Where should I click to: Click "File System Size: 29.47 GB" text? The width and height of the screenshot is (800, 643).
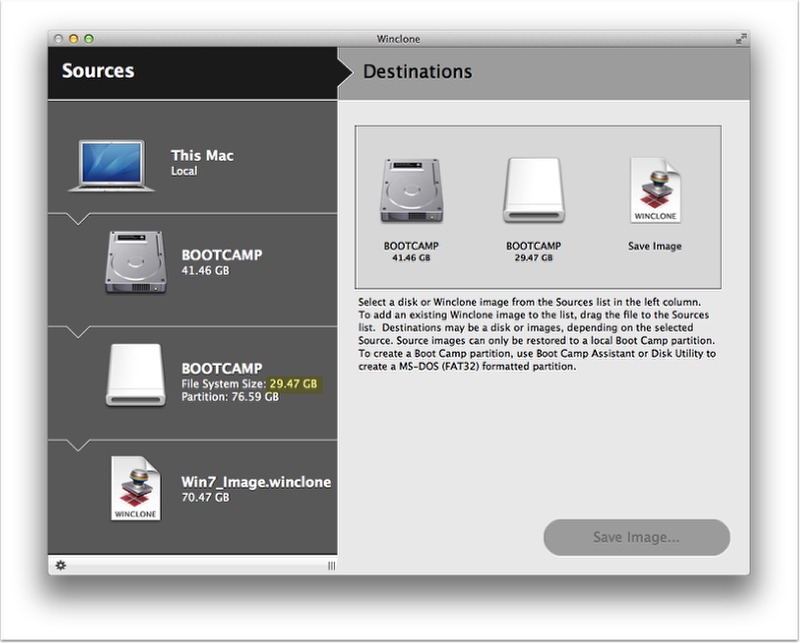tap(249, 384)
